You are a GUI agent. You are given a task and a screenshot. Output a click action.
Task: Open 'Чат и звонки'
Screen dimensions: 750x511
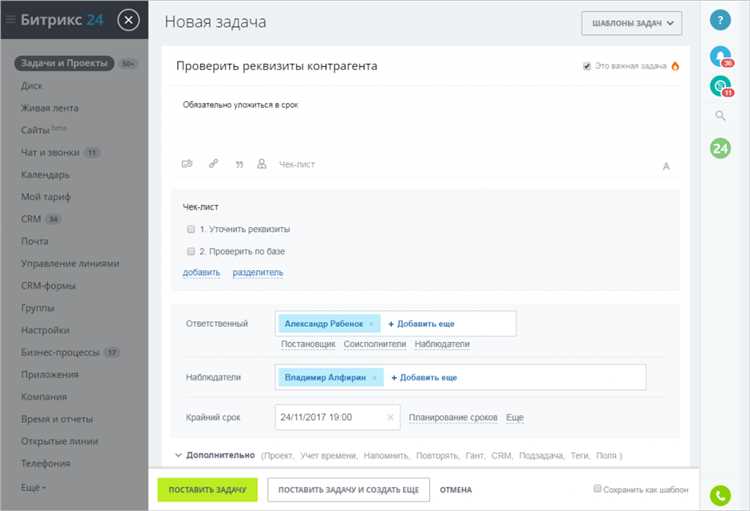click(50, 152)
